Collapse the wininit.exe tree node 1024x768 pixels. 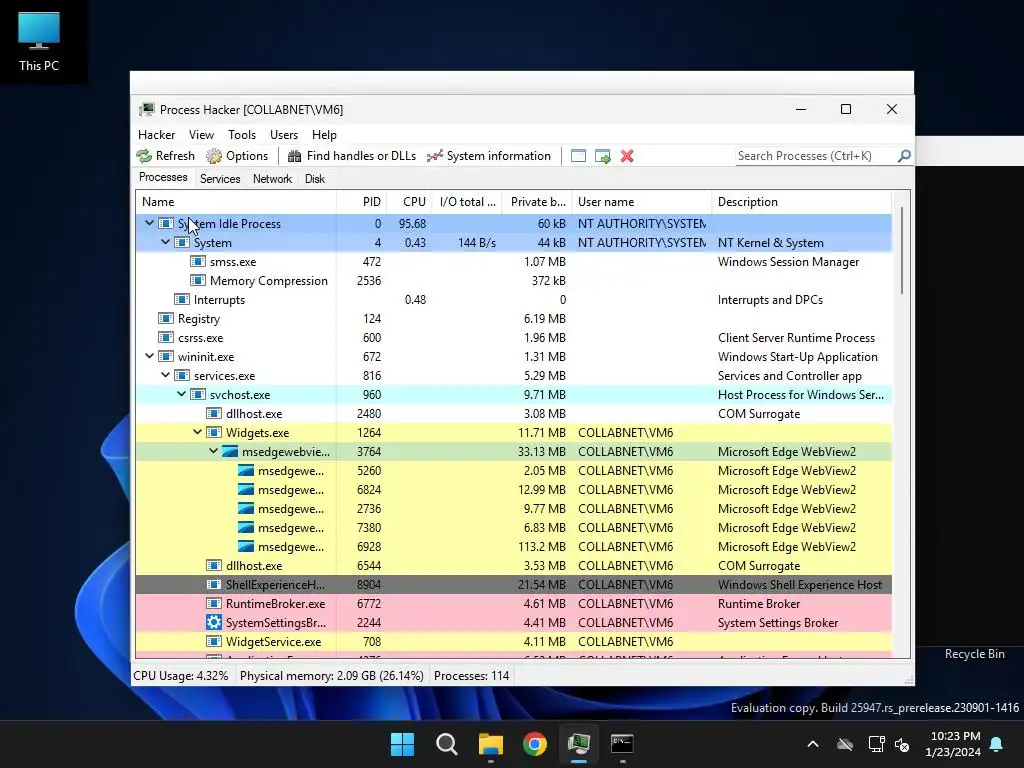coord(150,357)
